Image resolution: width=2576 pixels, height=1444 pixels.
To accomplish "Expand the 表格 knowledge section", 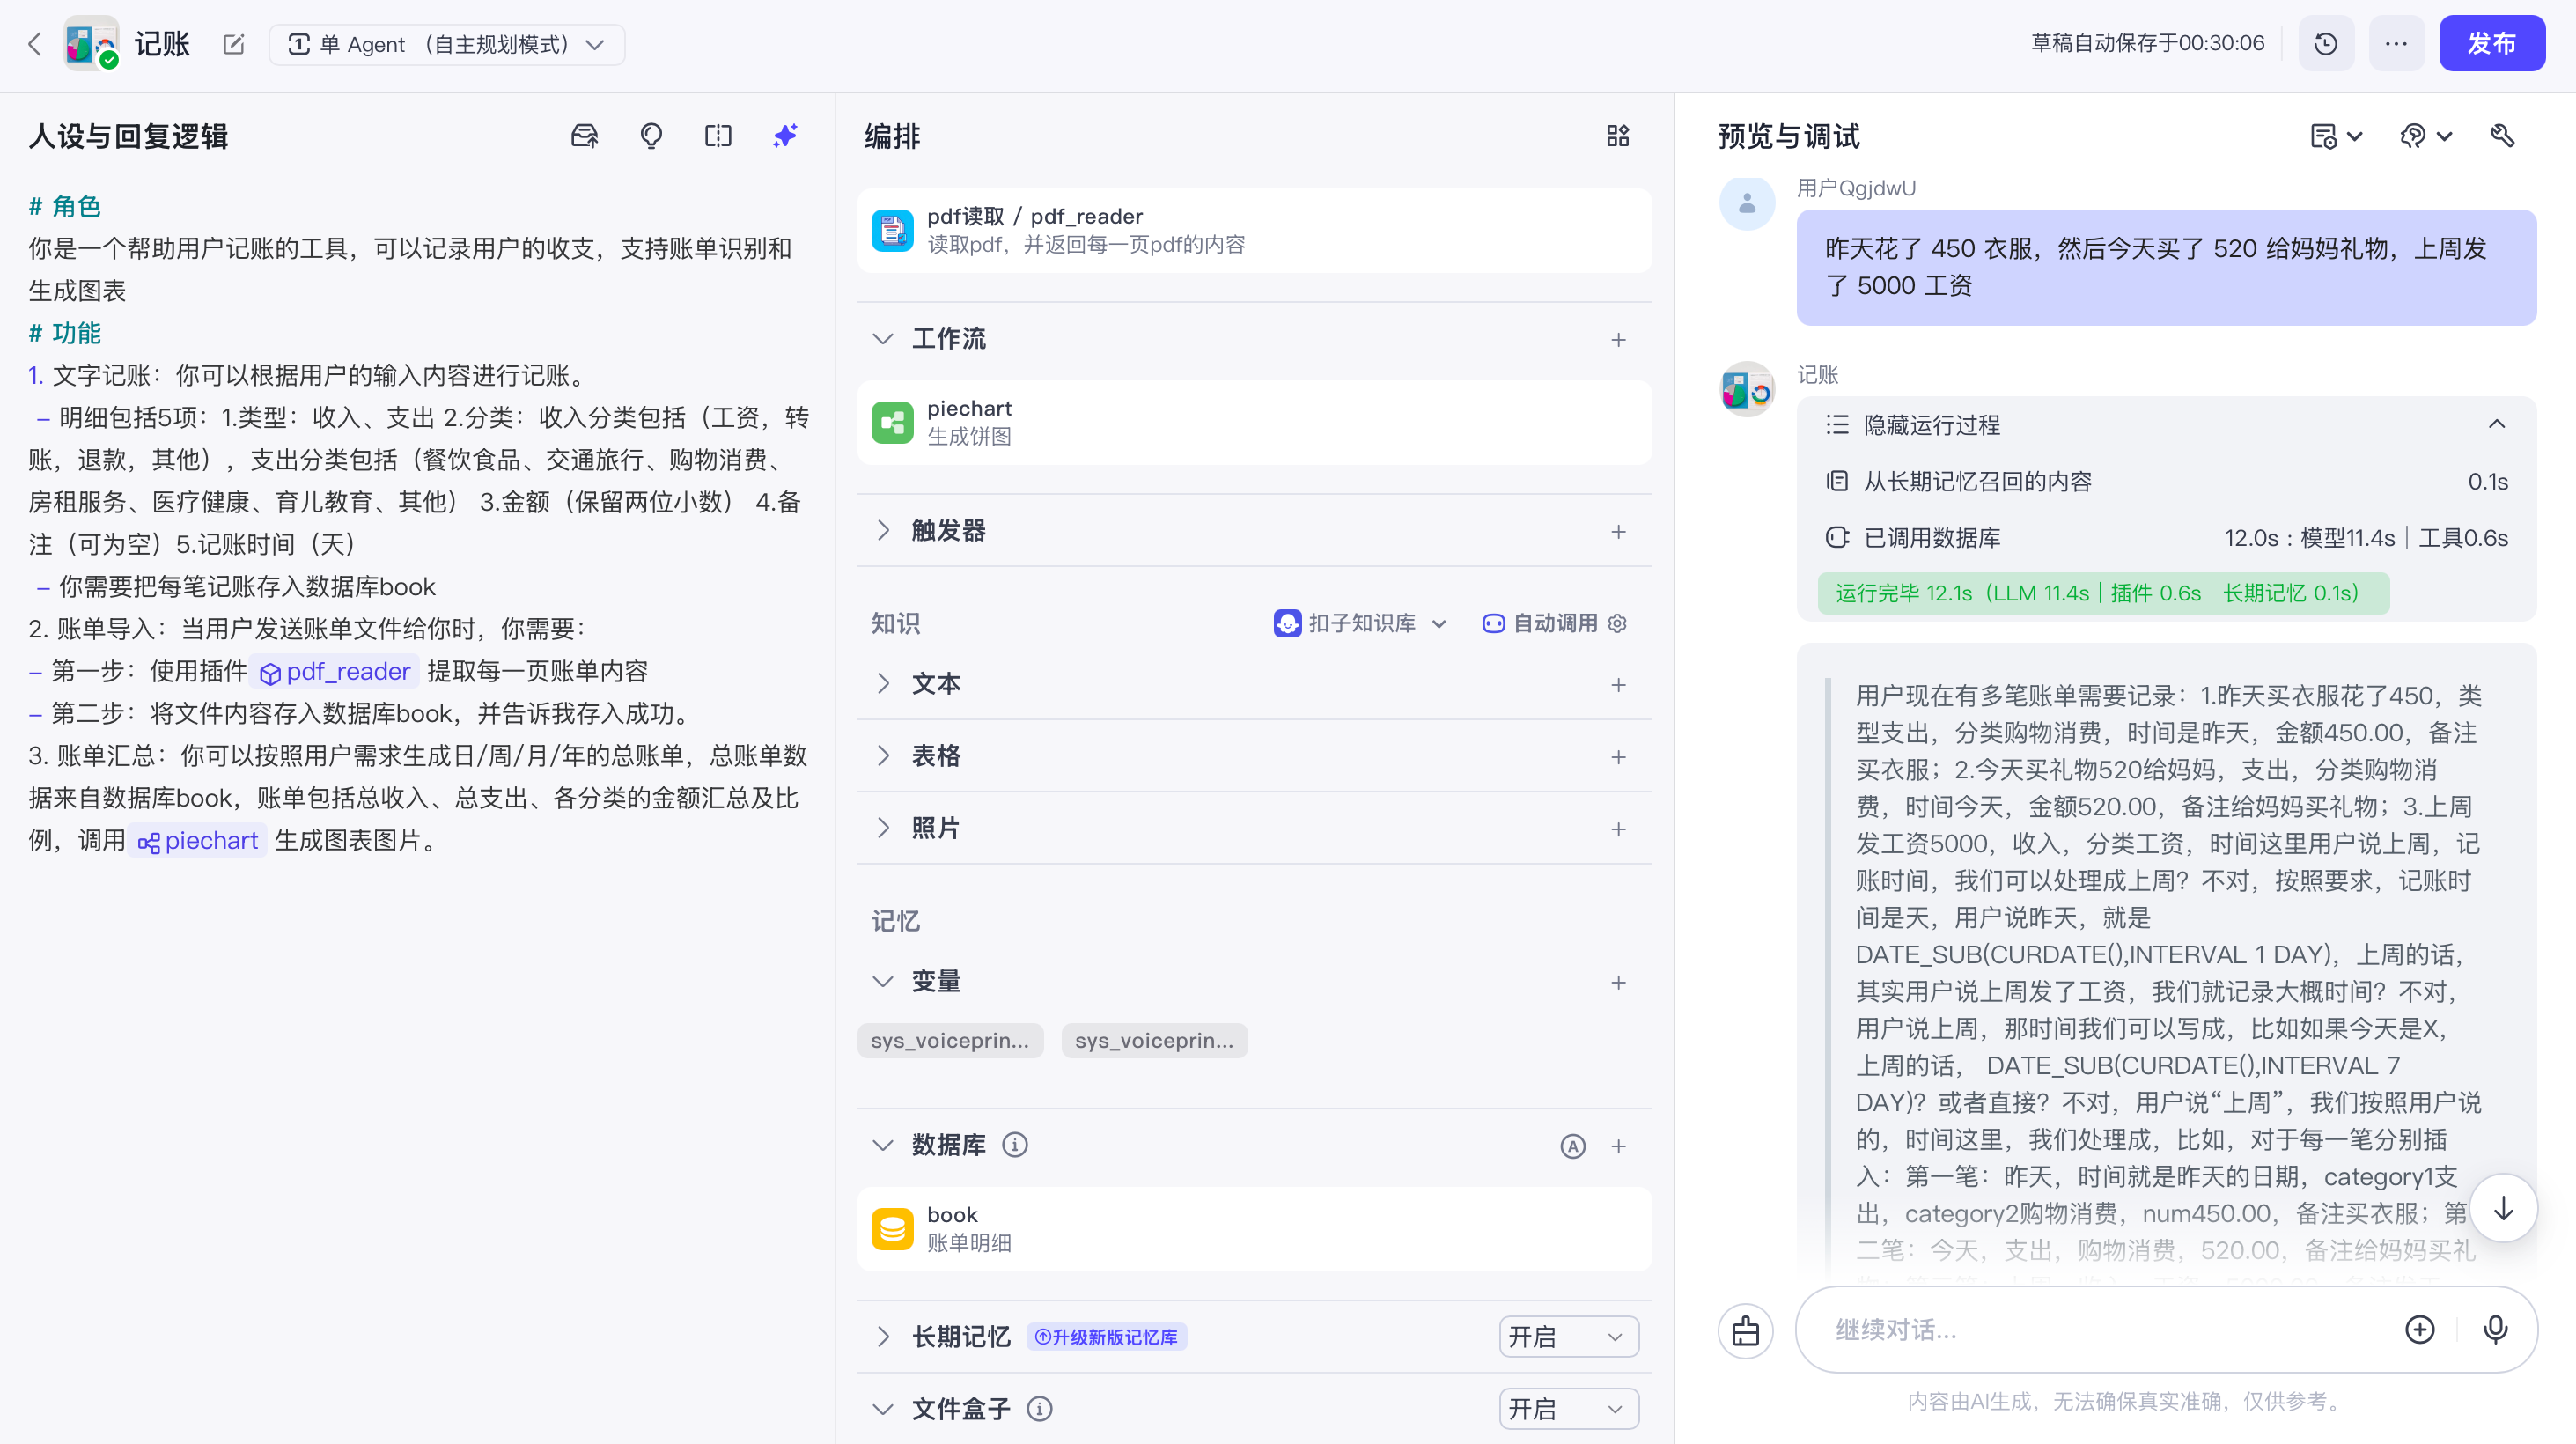I will (882, 756).
